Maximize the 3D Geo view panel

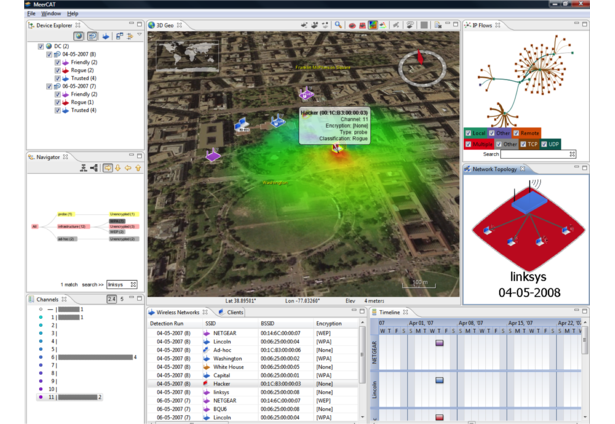pyautogui.click(x=455, y=25)
